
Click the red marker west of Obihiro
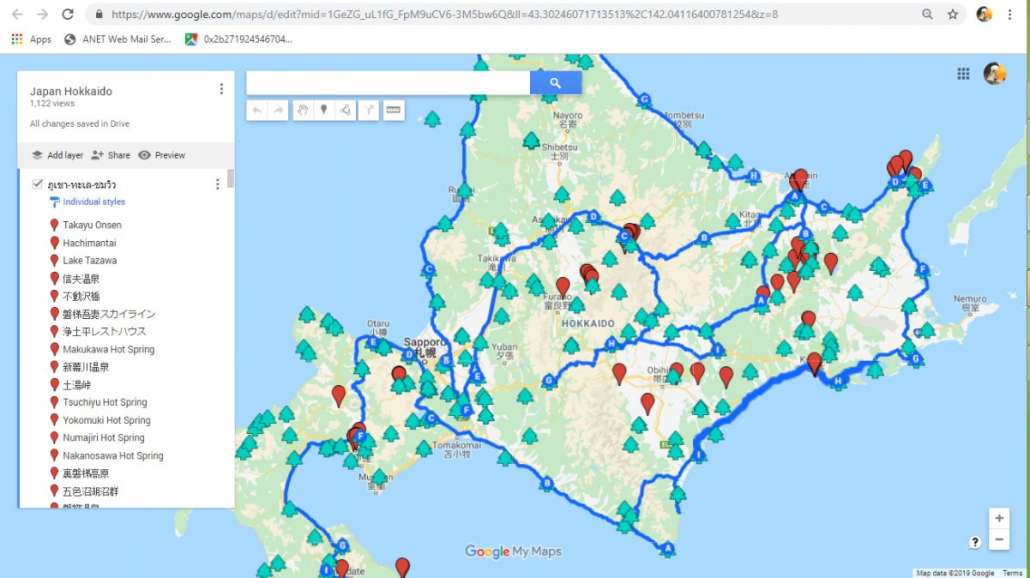(619, 374)
